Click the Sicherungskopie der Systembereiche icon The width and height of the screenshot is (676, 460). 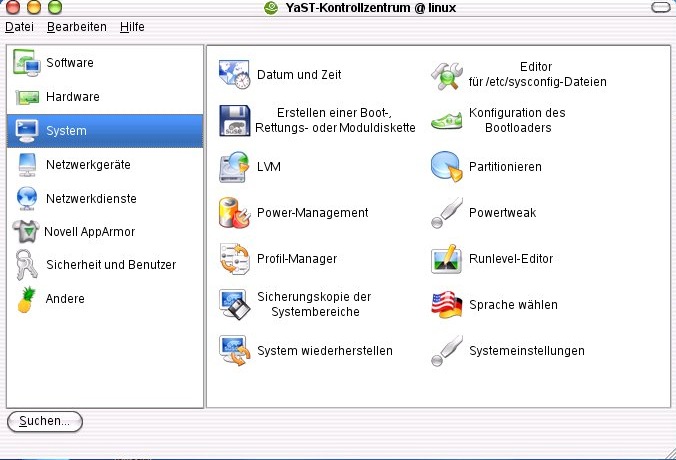[234, 304]
